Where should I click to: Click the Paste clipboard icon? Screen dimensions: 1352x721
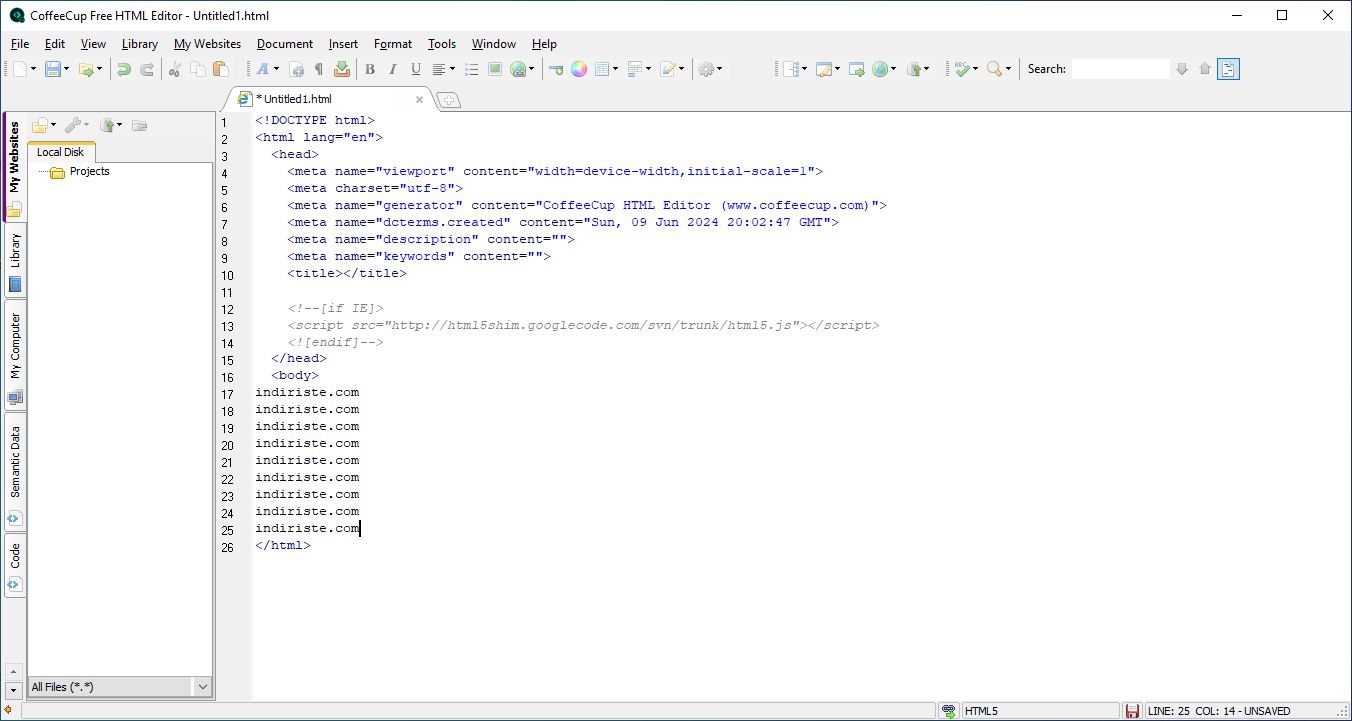(x=221, y=69)
